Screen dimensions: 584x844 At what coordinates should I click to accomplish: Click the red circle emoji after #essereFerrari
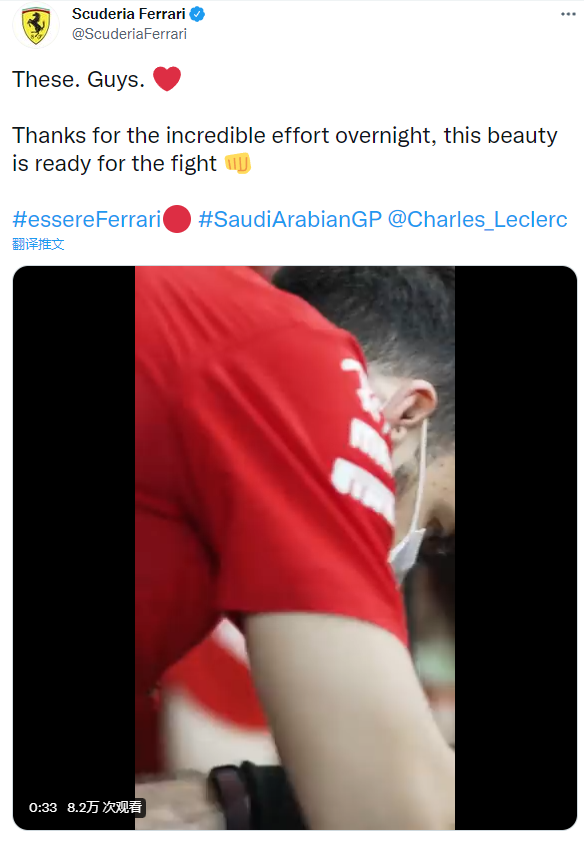[x=177, y=219]
